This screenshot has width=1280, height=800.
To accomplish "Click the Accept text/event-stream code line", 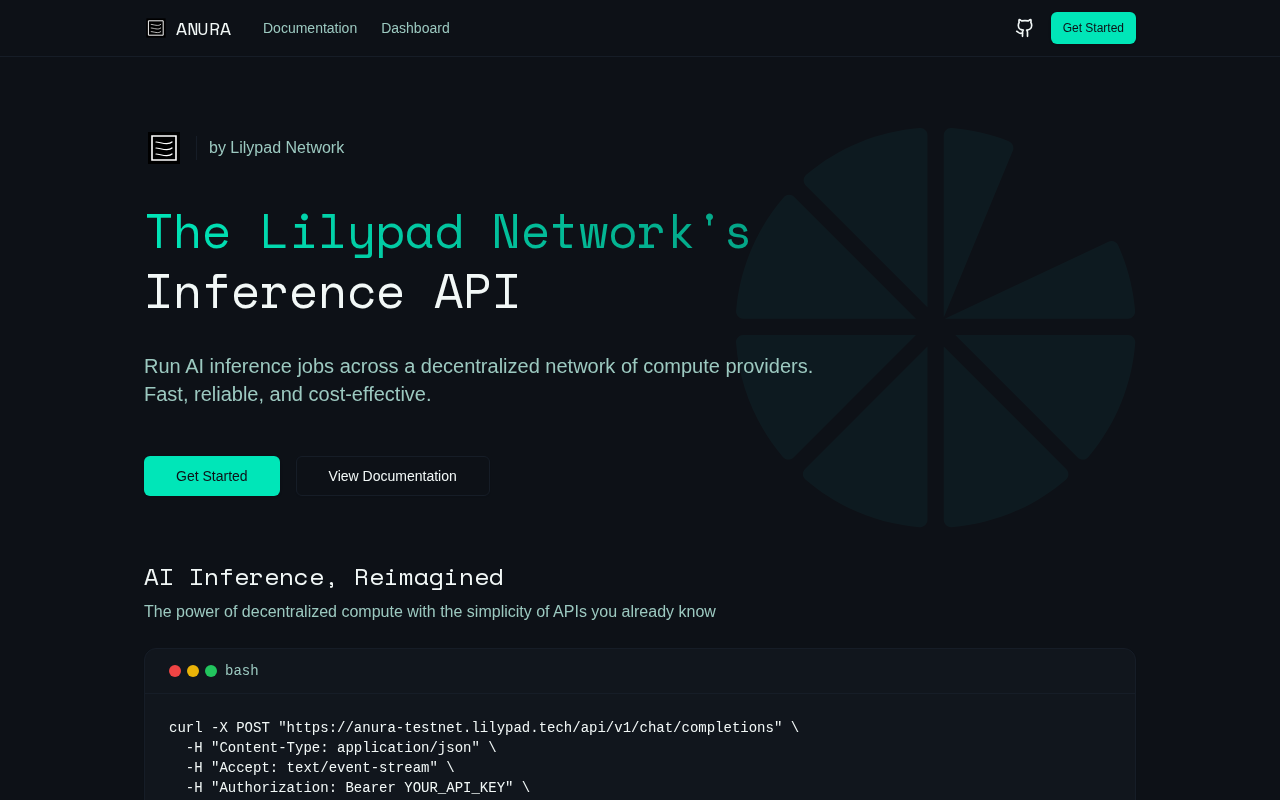I will (x=320, y=768).
